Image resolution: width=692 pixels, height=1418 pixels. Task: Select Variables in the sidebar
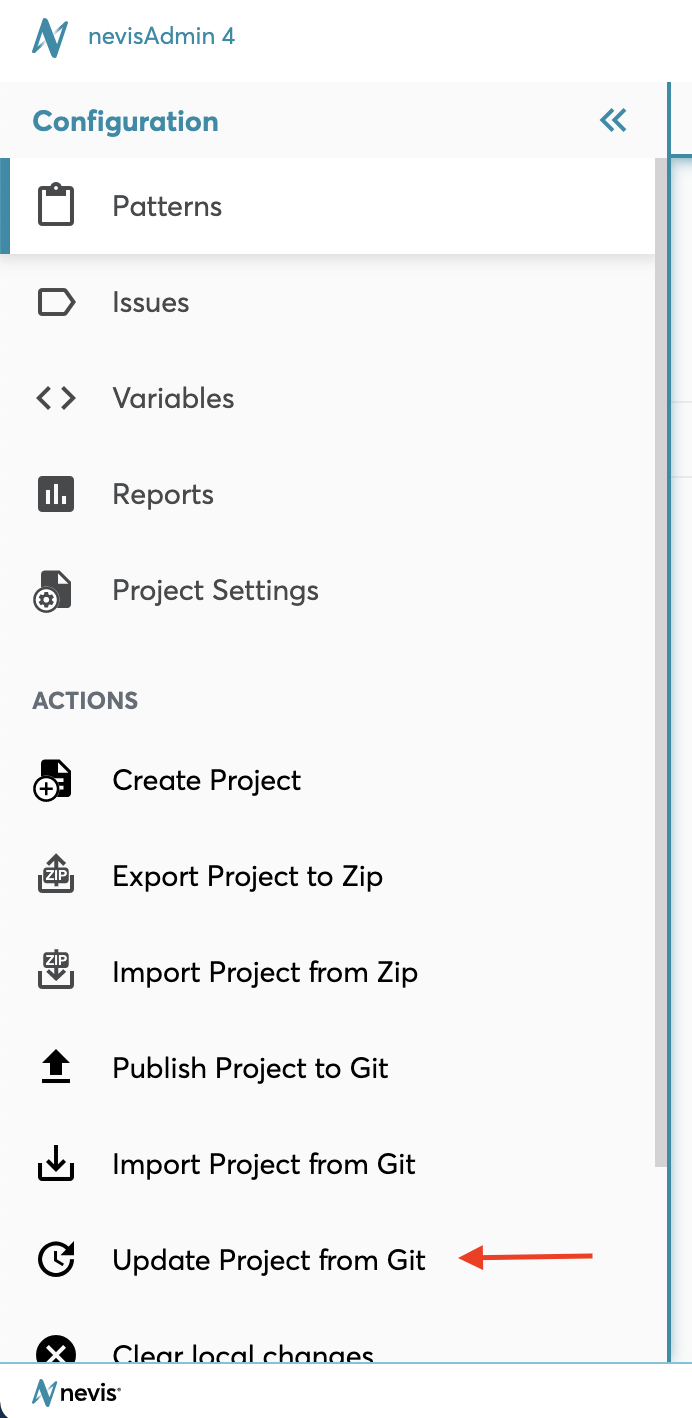click(173, 398)
